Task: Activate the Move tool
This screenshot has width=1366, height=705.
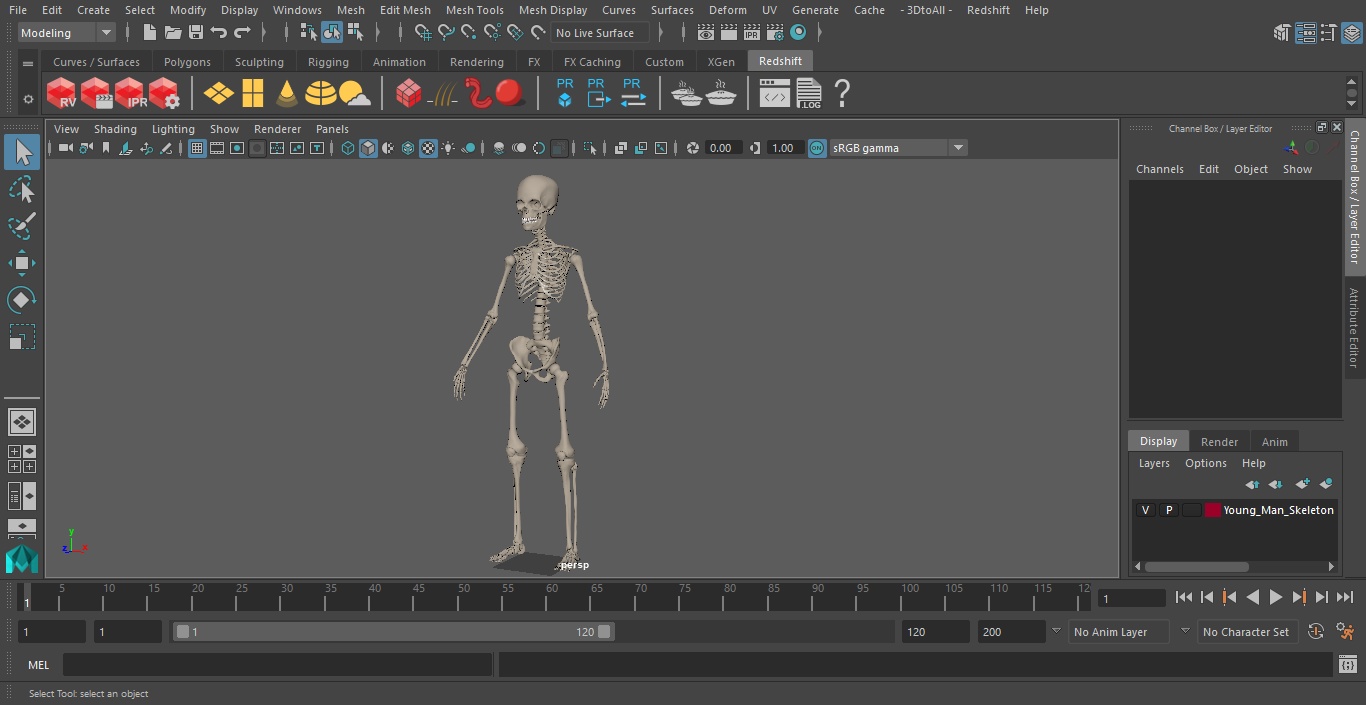Action: point(21,263)
